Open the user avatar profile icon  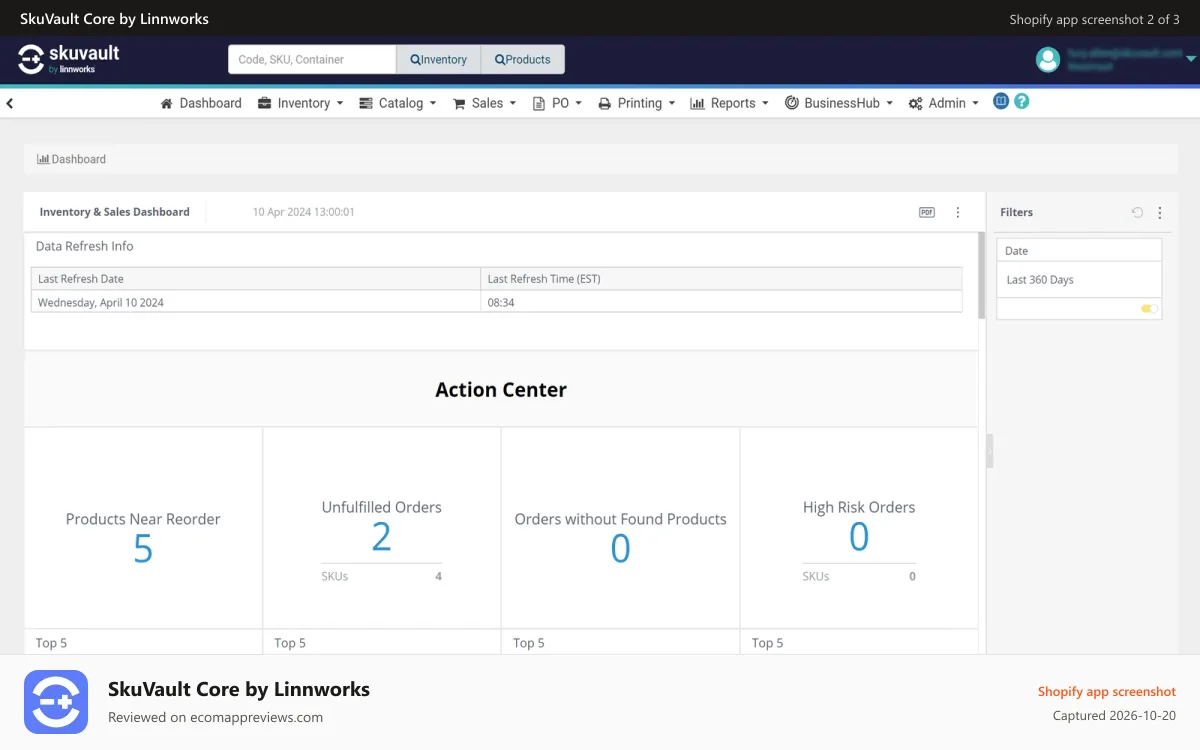tap(1048, 60)
